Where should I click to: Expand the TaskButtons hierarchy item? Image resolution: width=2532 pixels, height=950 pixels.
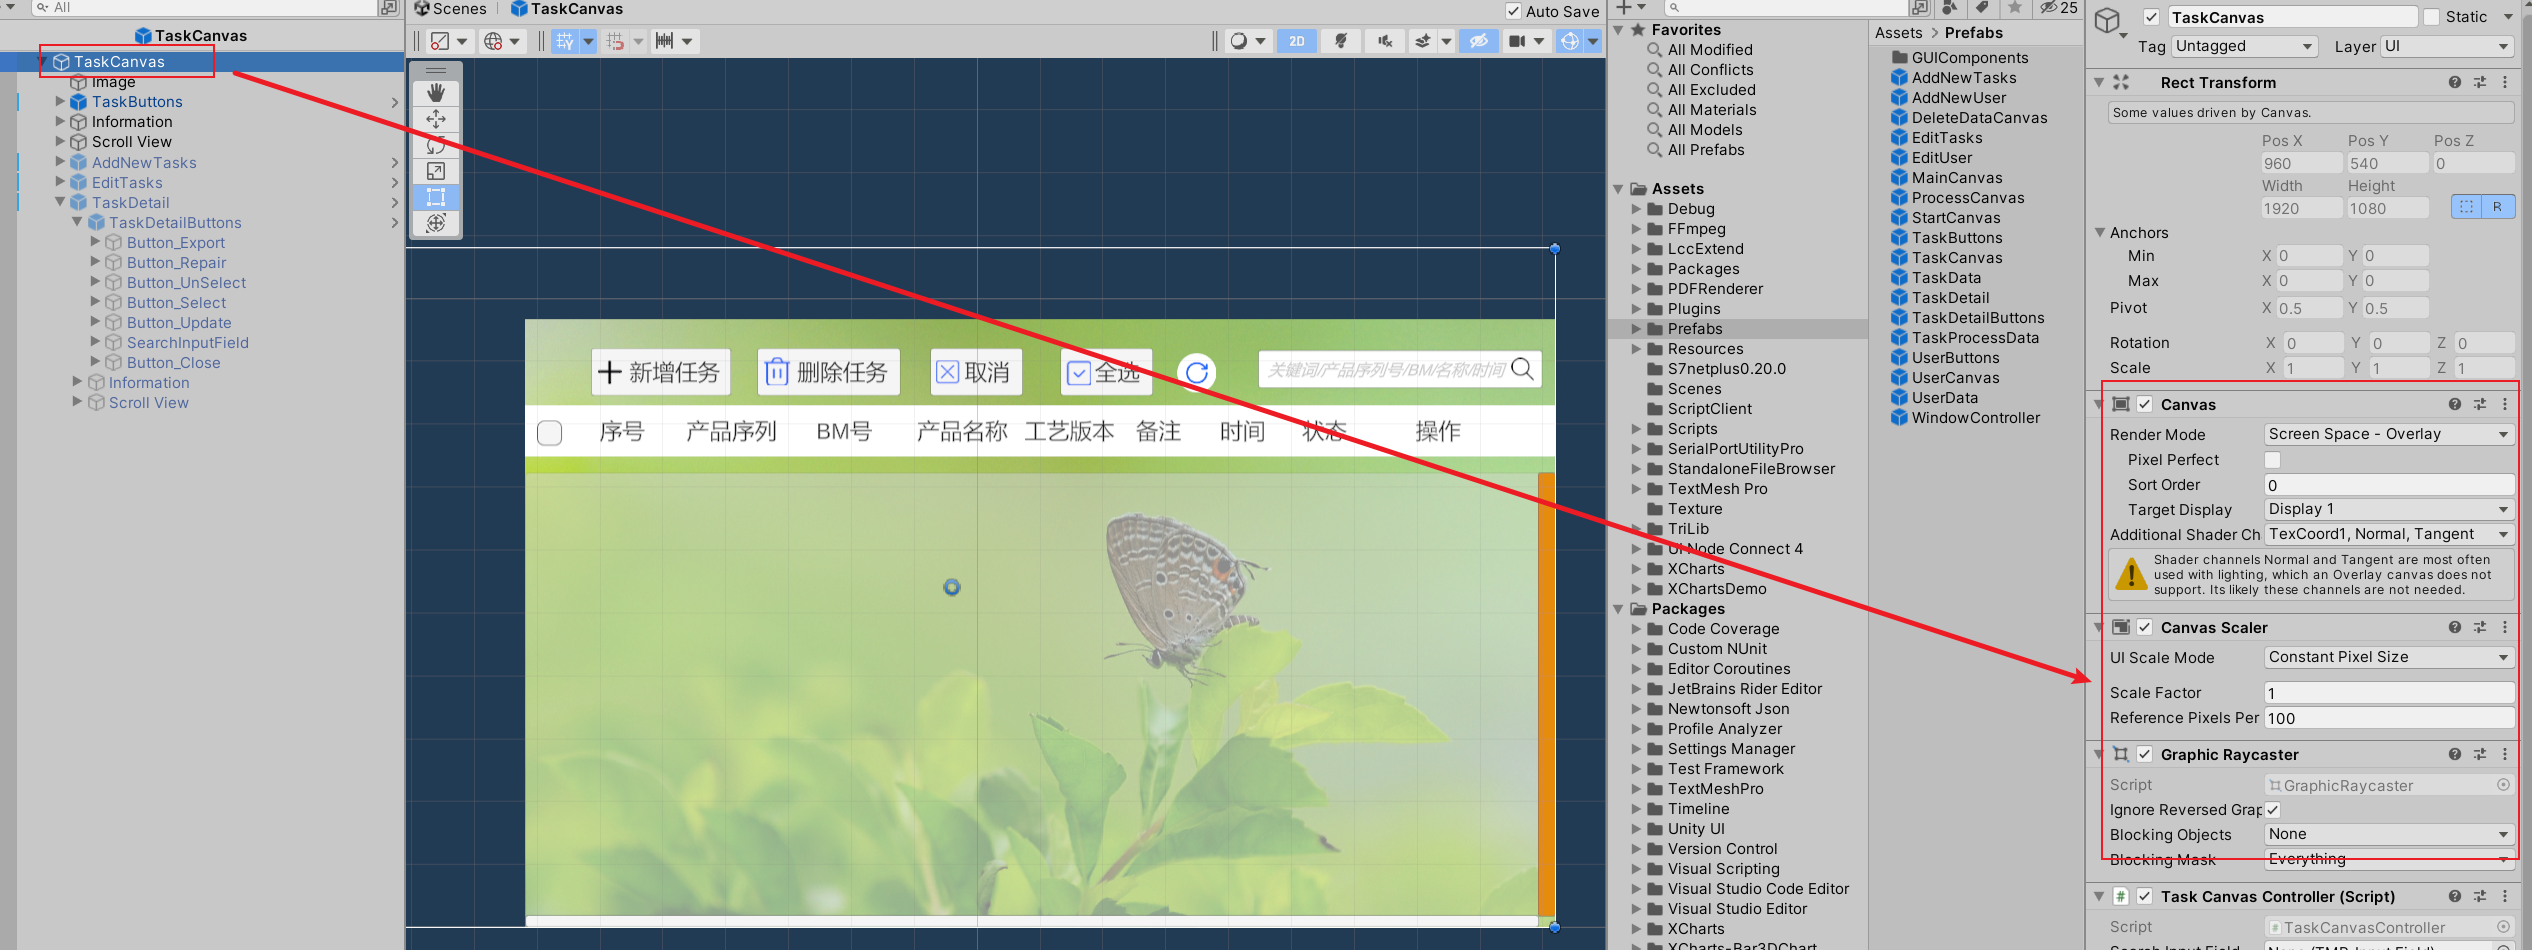[60, 101]
